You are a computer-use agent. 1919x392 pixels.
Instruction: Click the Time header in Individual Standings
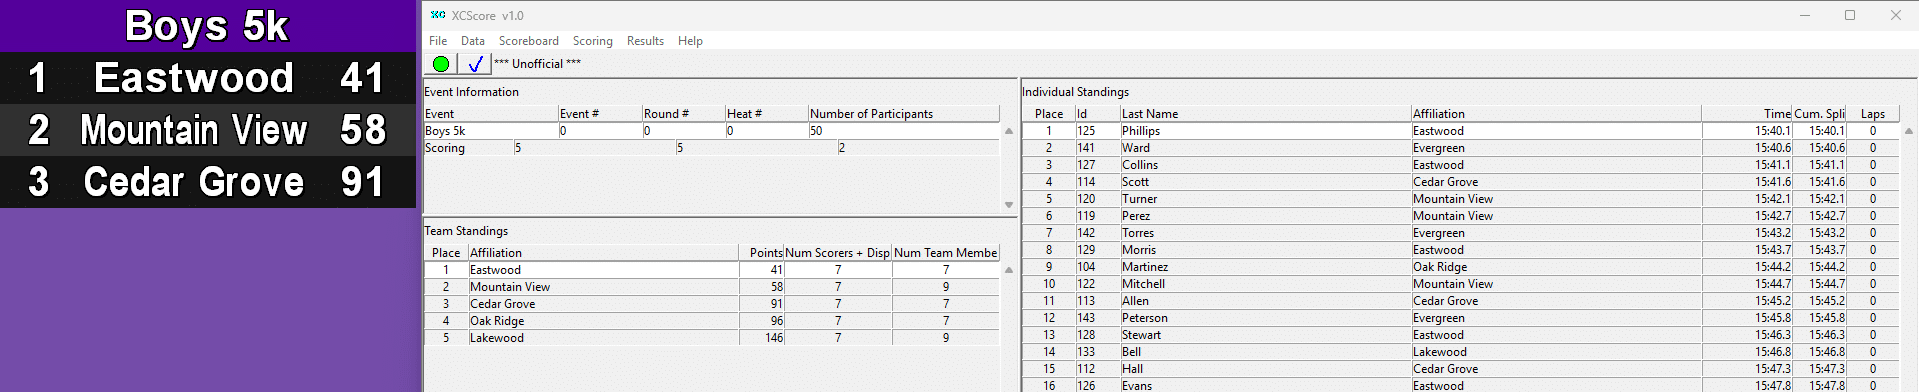pos(1747,114)
